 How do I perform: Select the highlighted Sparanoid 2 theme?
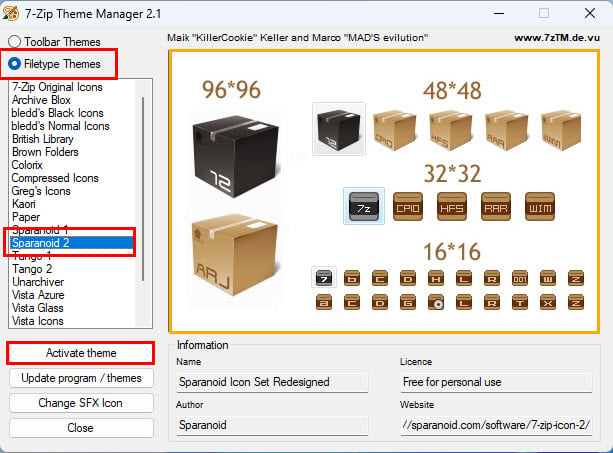coord(72,243)
